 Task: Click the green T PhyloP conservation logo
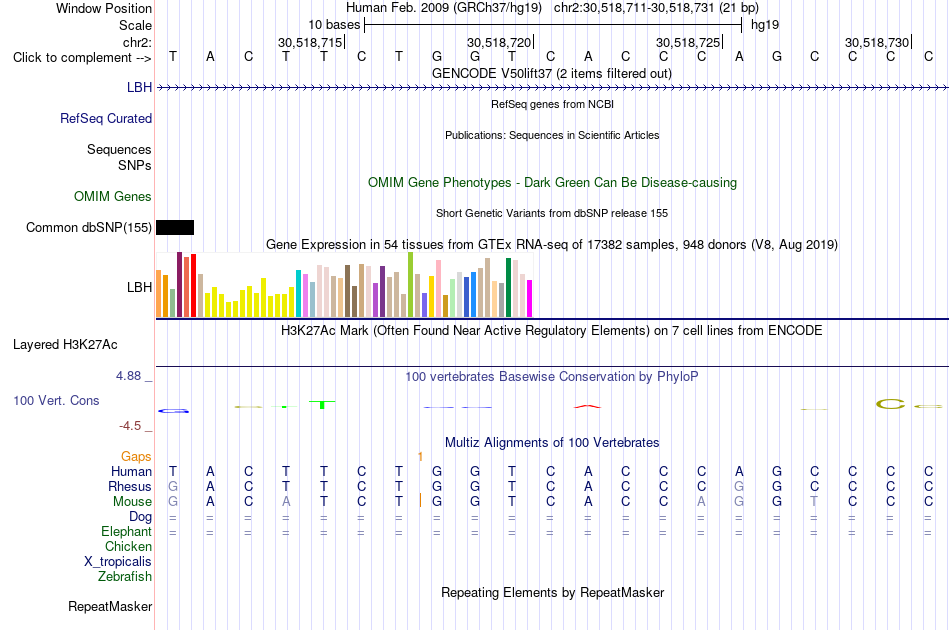(x=322, y=405)
